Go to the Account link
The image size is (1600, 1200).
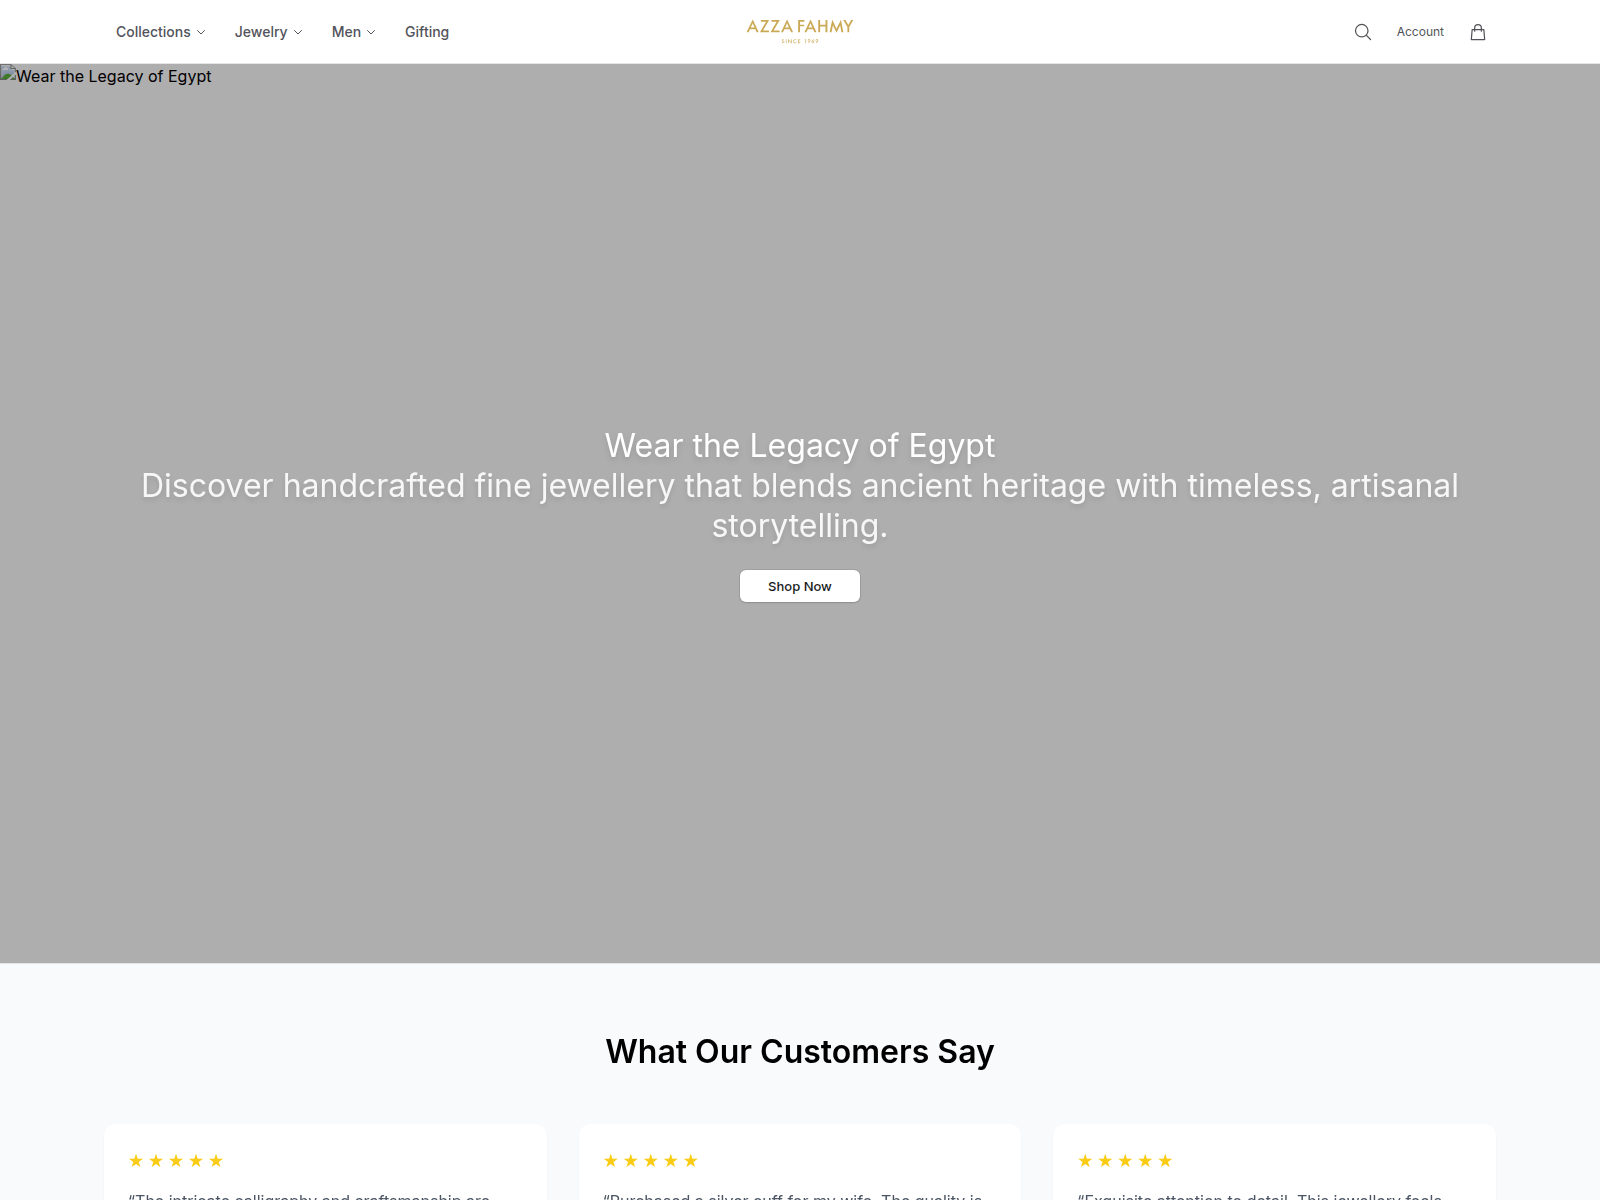(1420, 32)
